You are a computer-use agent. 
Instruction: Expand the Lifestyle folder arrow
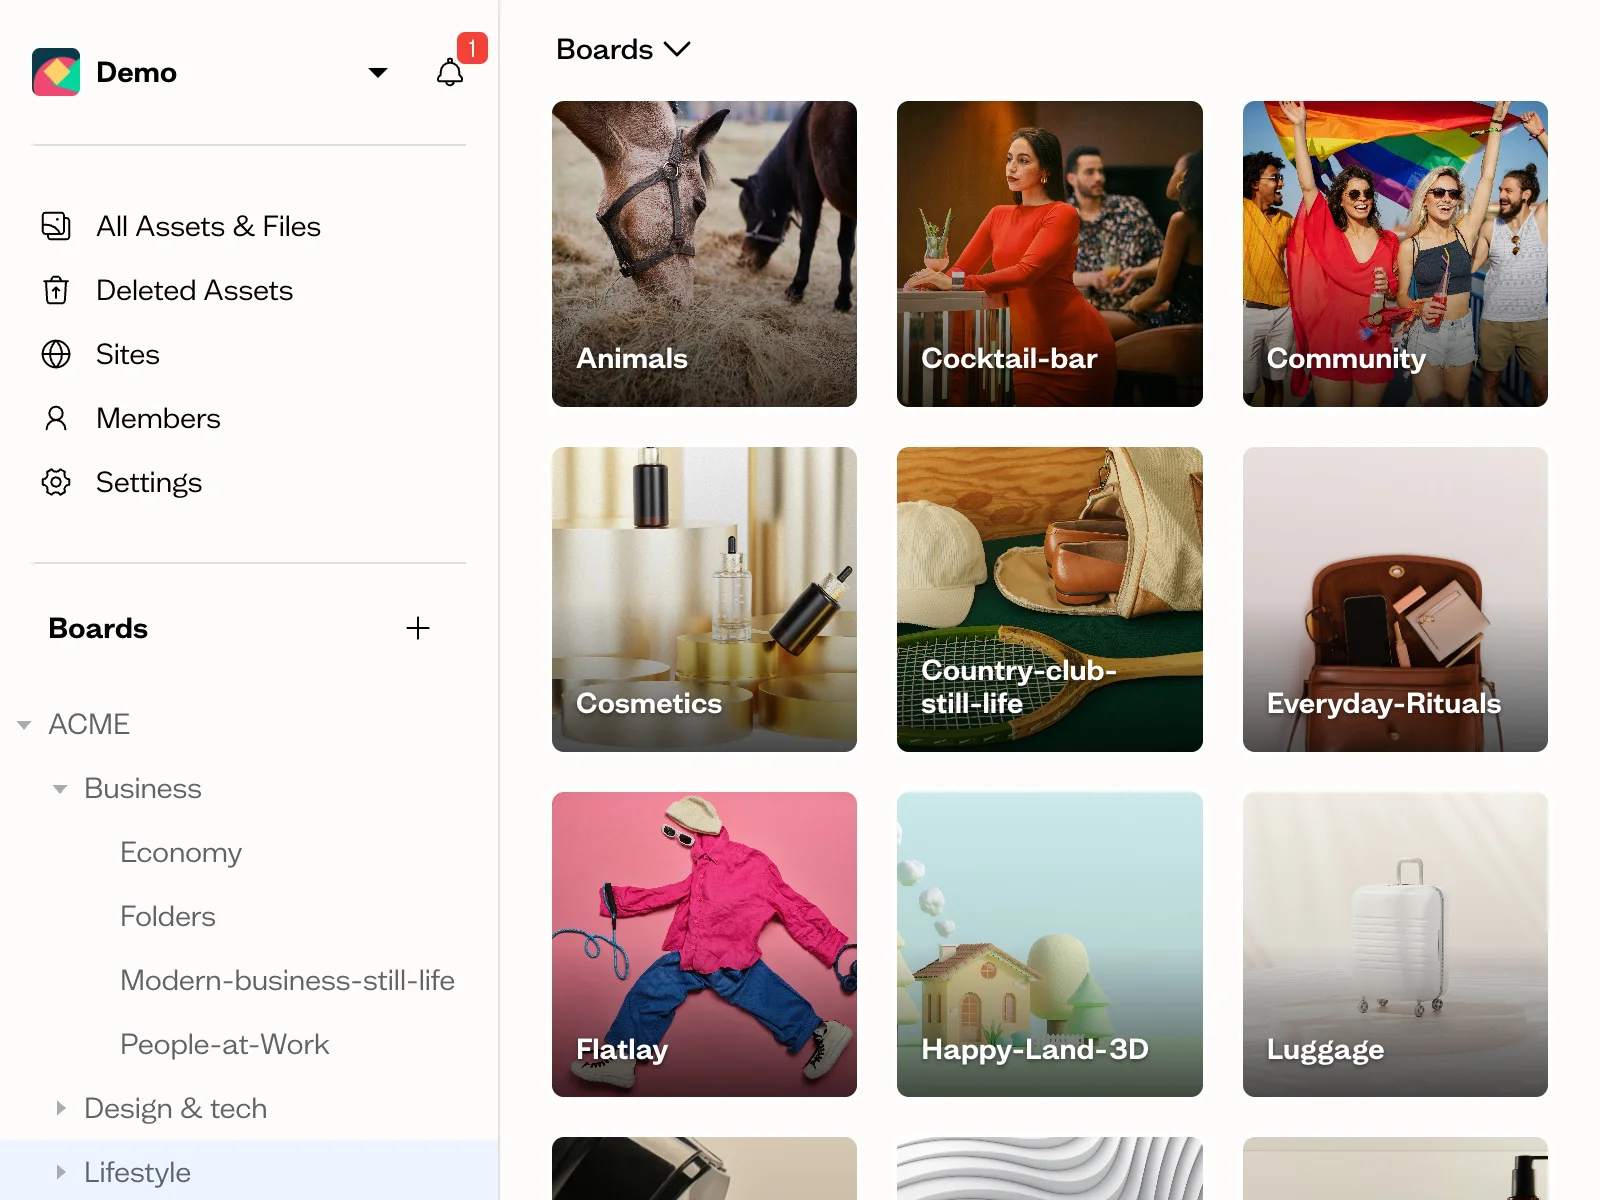pyautogui.click(x=60, y=1172)
